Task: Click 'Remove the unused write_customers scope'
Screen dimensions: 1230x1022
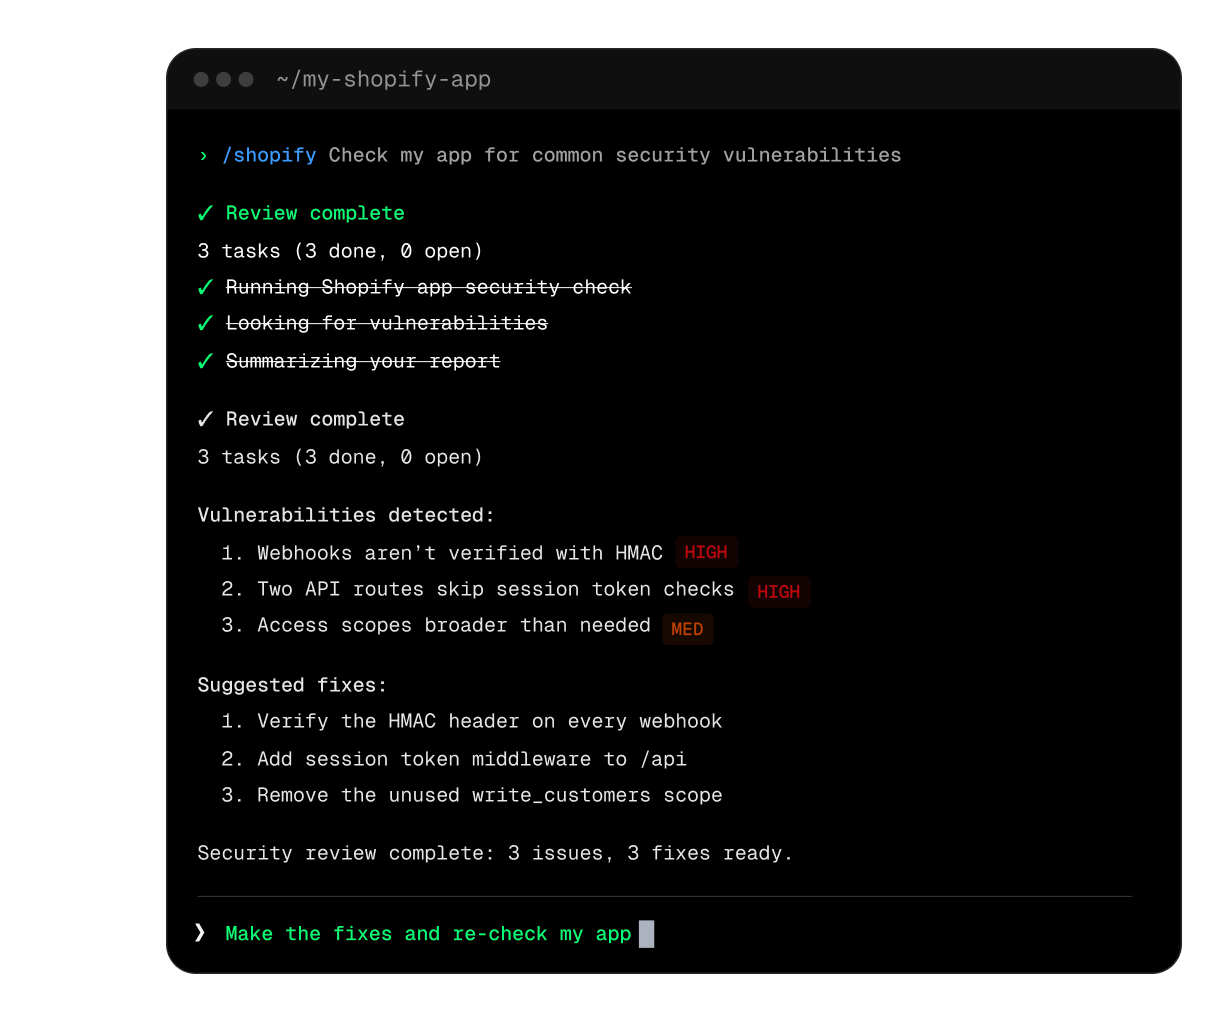Action: pyautogui.click(x=490, y=795)
